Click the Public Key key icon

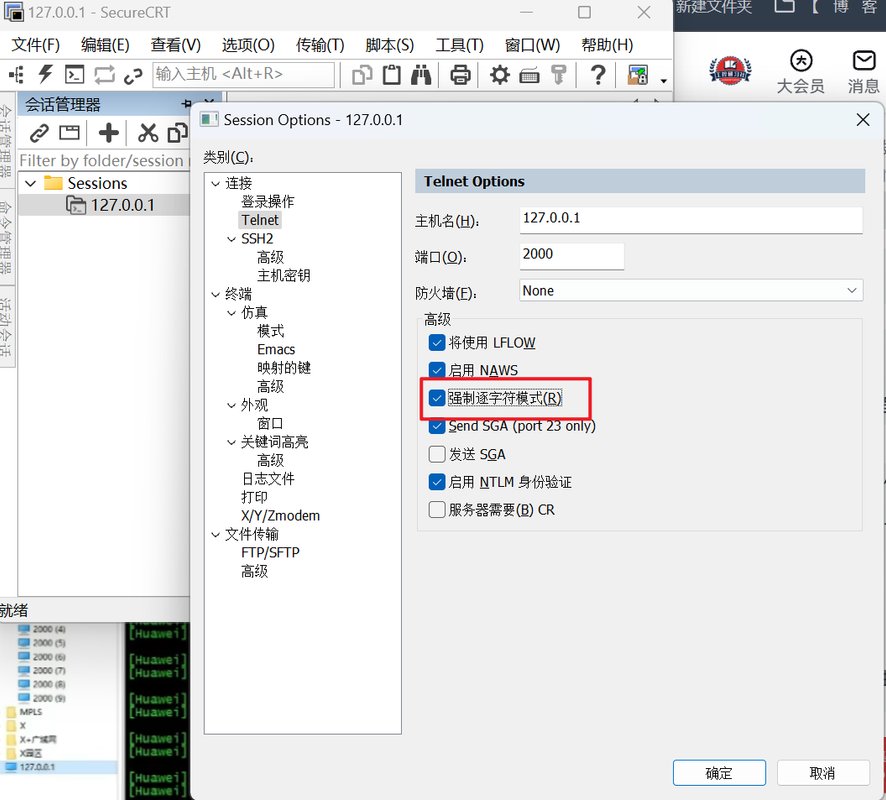pos(559,75)
